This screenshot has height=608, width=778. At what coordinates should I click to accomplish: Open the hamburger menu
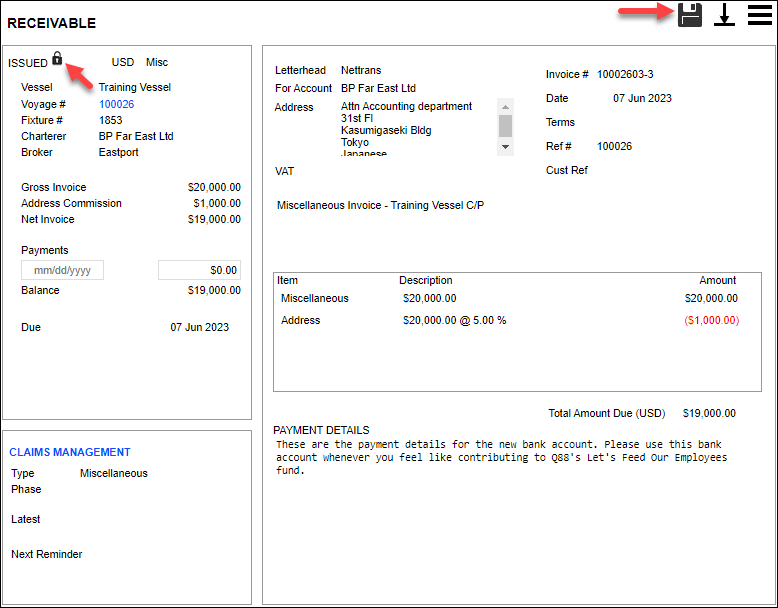[760, 15]
